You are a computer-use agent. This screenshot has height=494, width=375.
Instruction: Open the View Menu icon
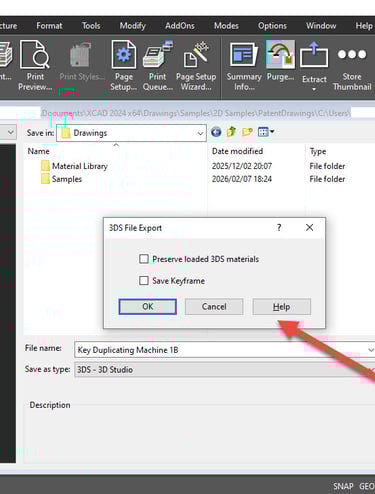266,132
